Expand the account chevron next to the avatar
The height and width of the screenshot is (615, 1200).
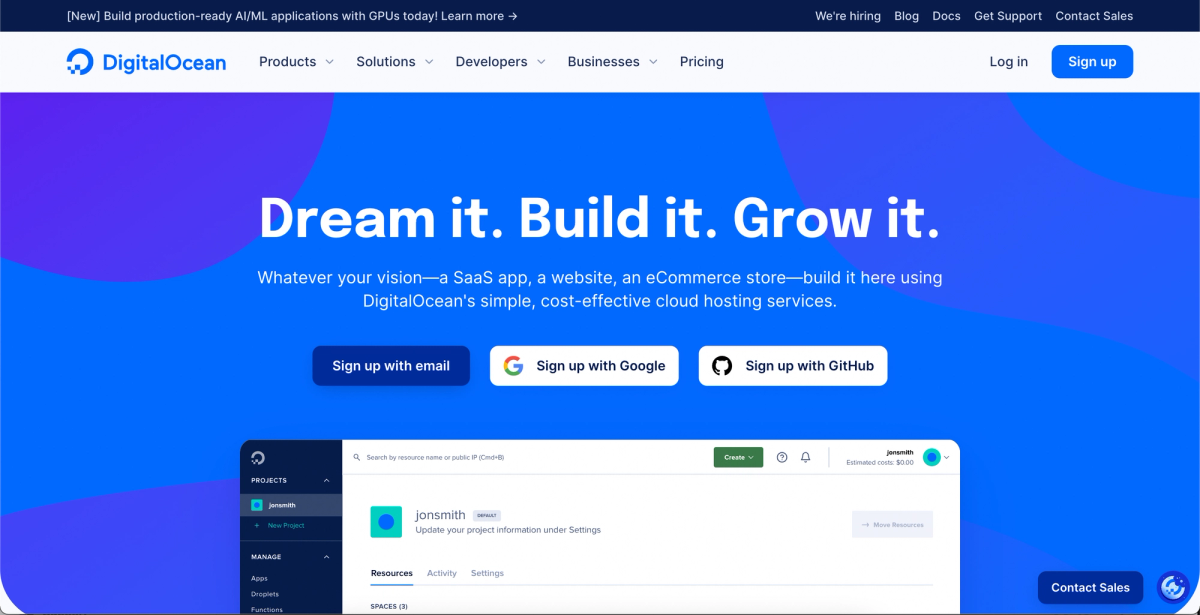point(947,457)
